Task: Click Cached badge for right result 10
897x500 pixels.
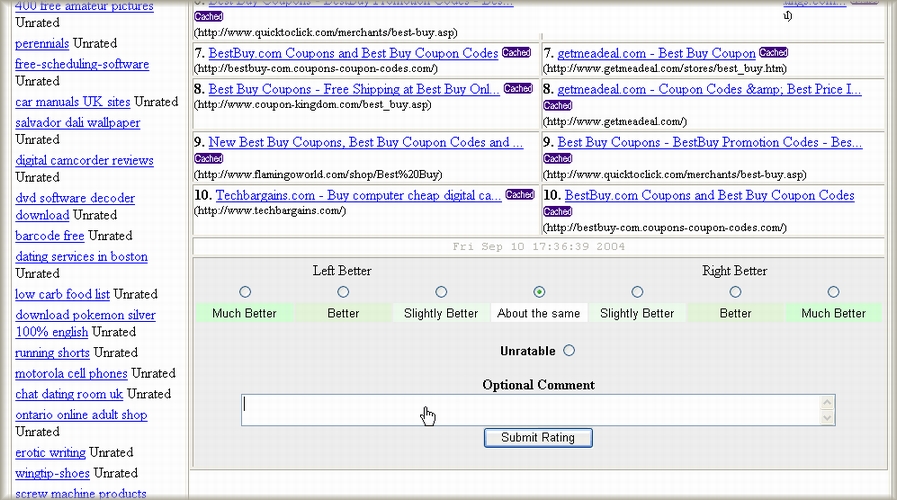Action: pos(557,212)
